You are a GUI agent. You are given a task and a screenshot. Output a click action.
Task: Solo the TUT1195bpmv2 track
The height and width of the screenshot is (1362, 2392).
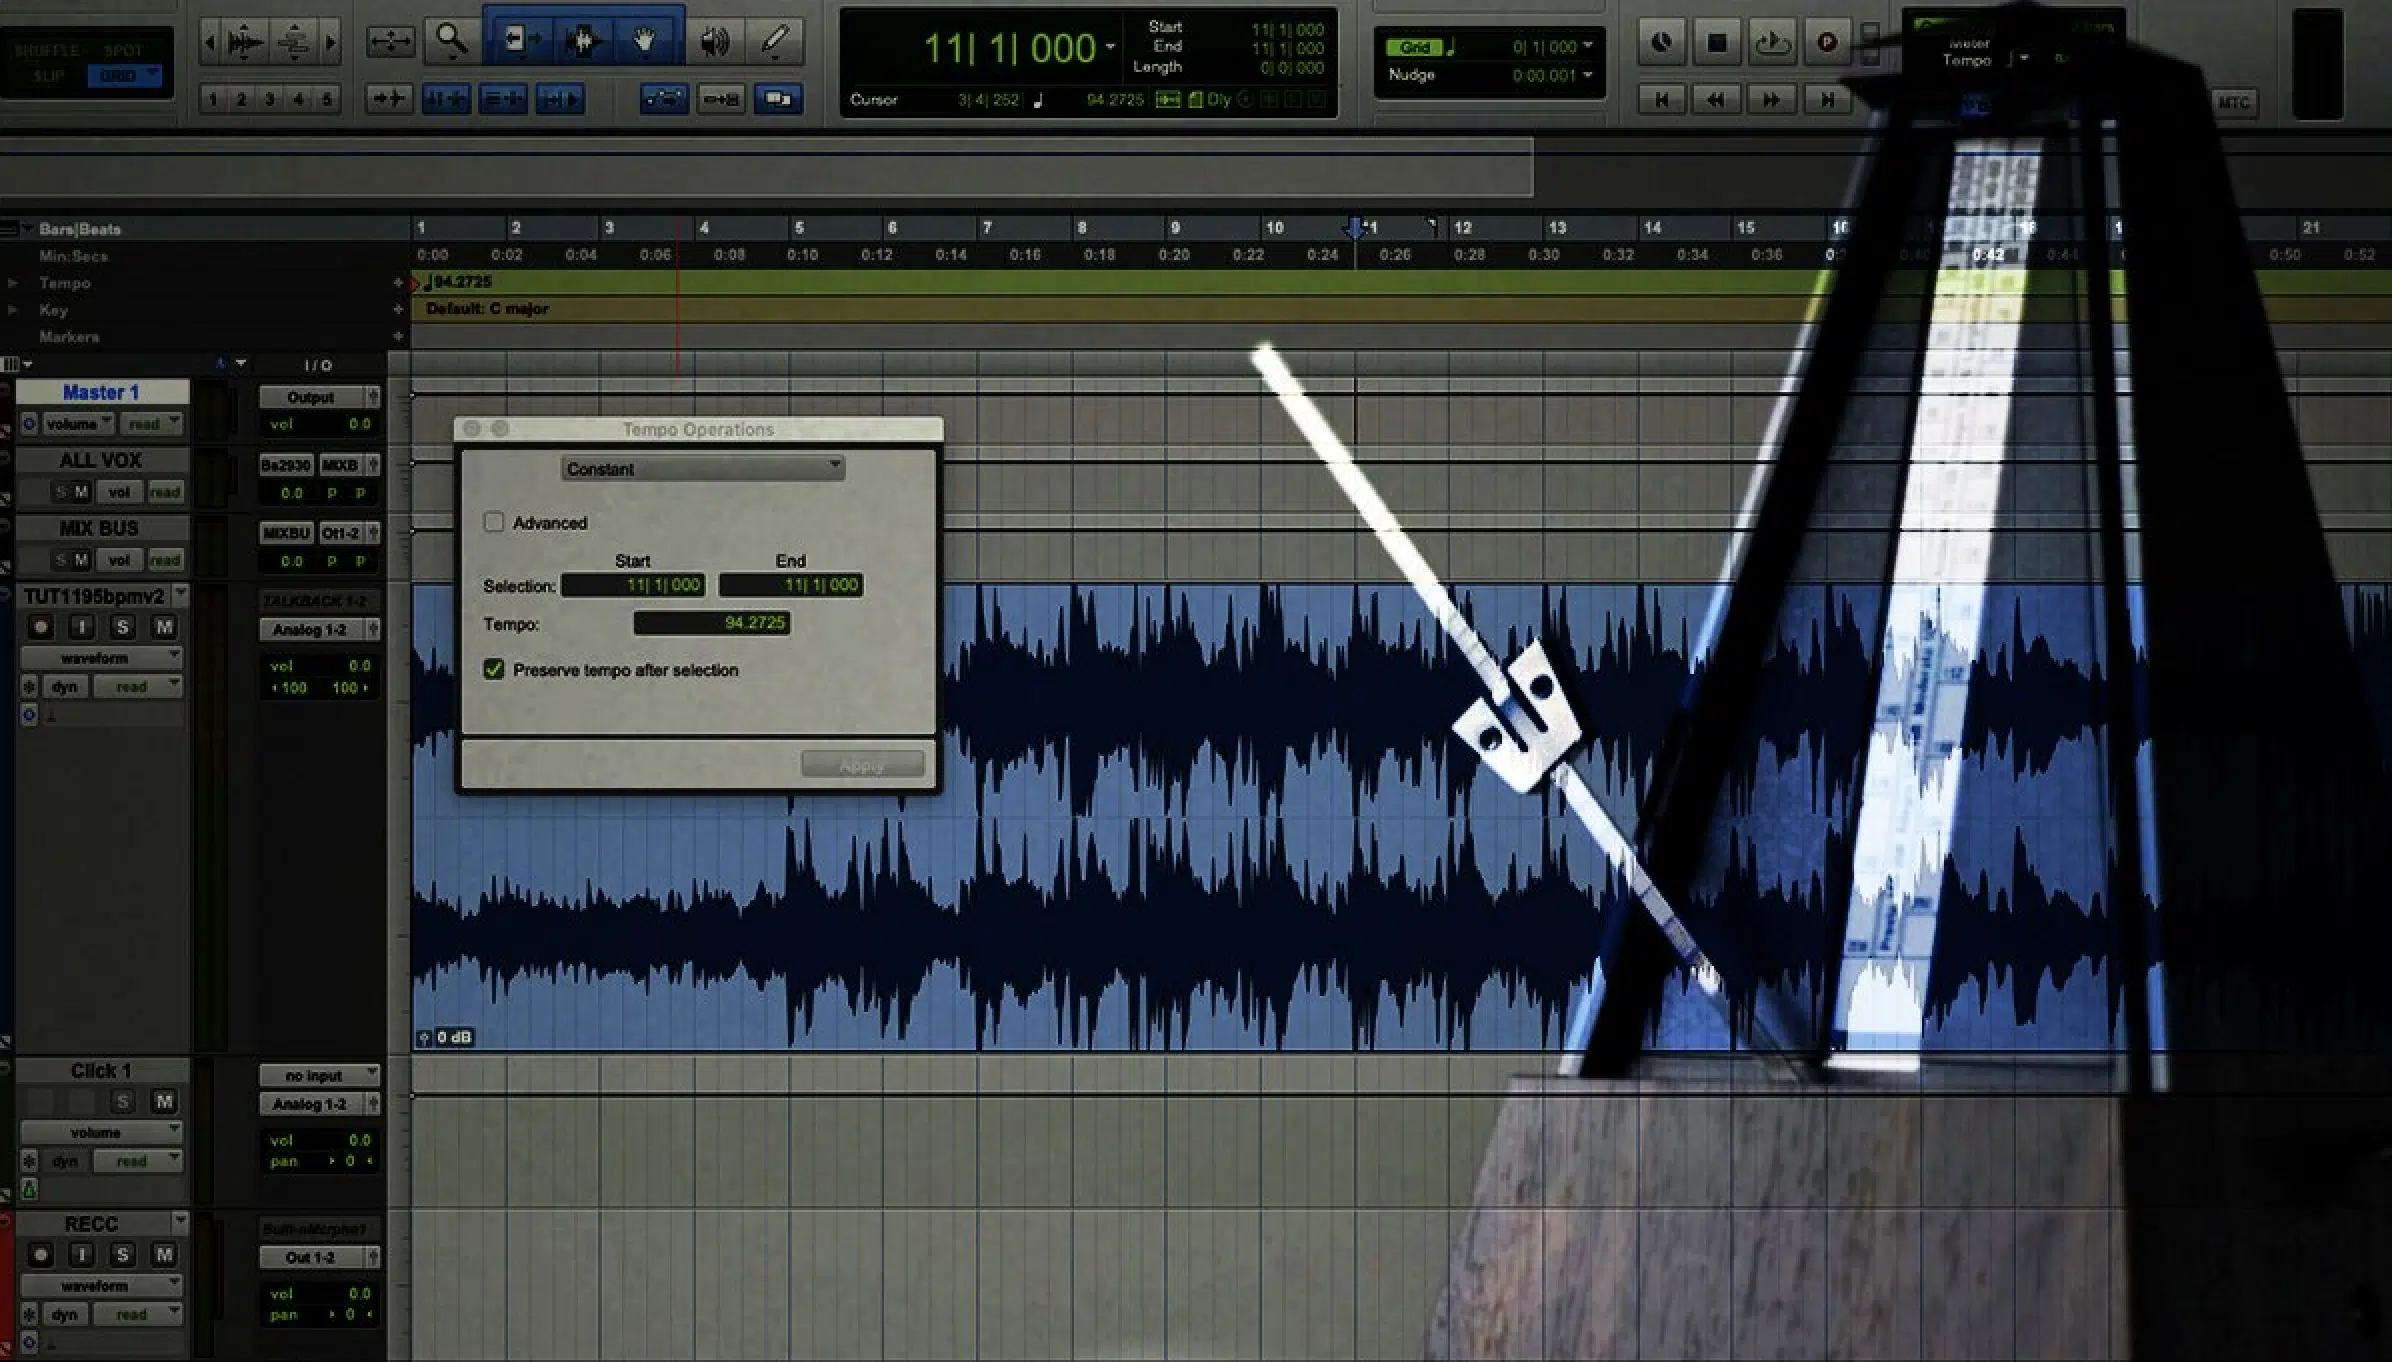122,627
